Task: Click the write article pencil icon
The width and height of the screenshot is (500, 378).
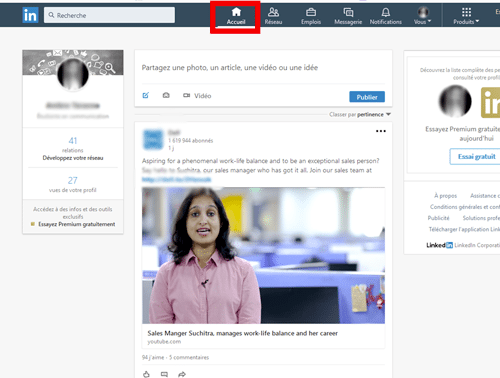Action: pyautogui.click(x=146, y=95)
